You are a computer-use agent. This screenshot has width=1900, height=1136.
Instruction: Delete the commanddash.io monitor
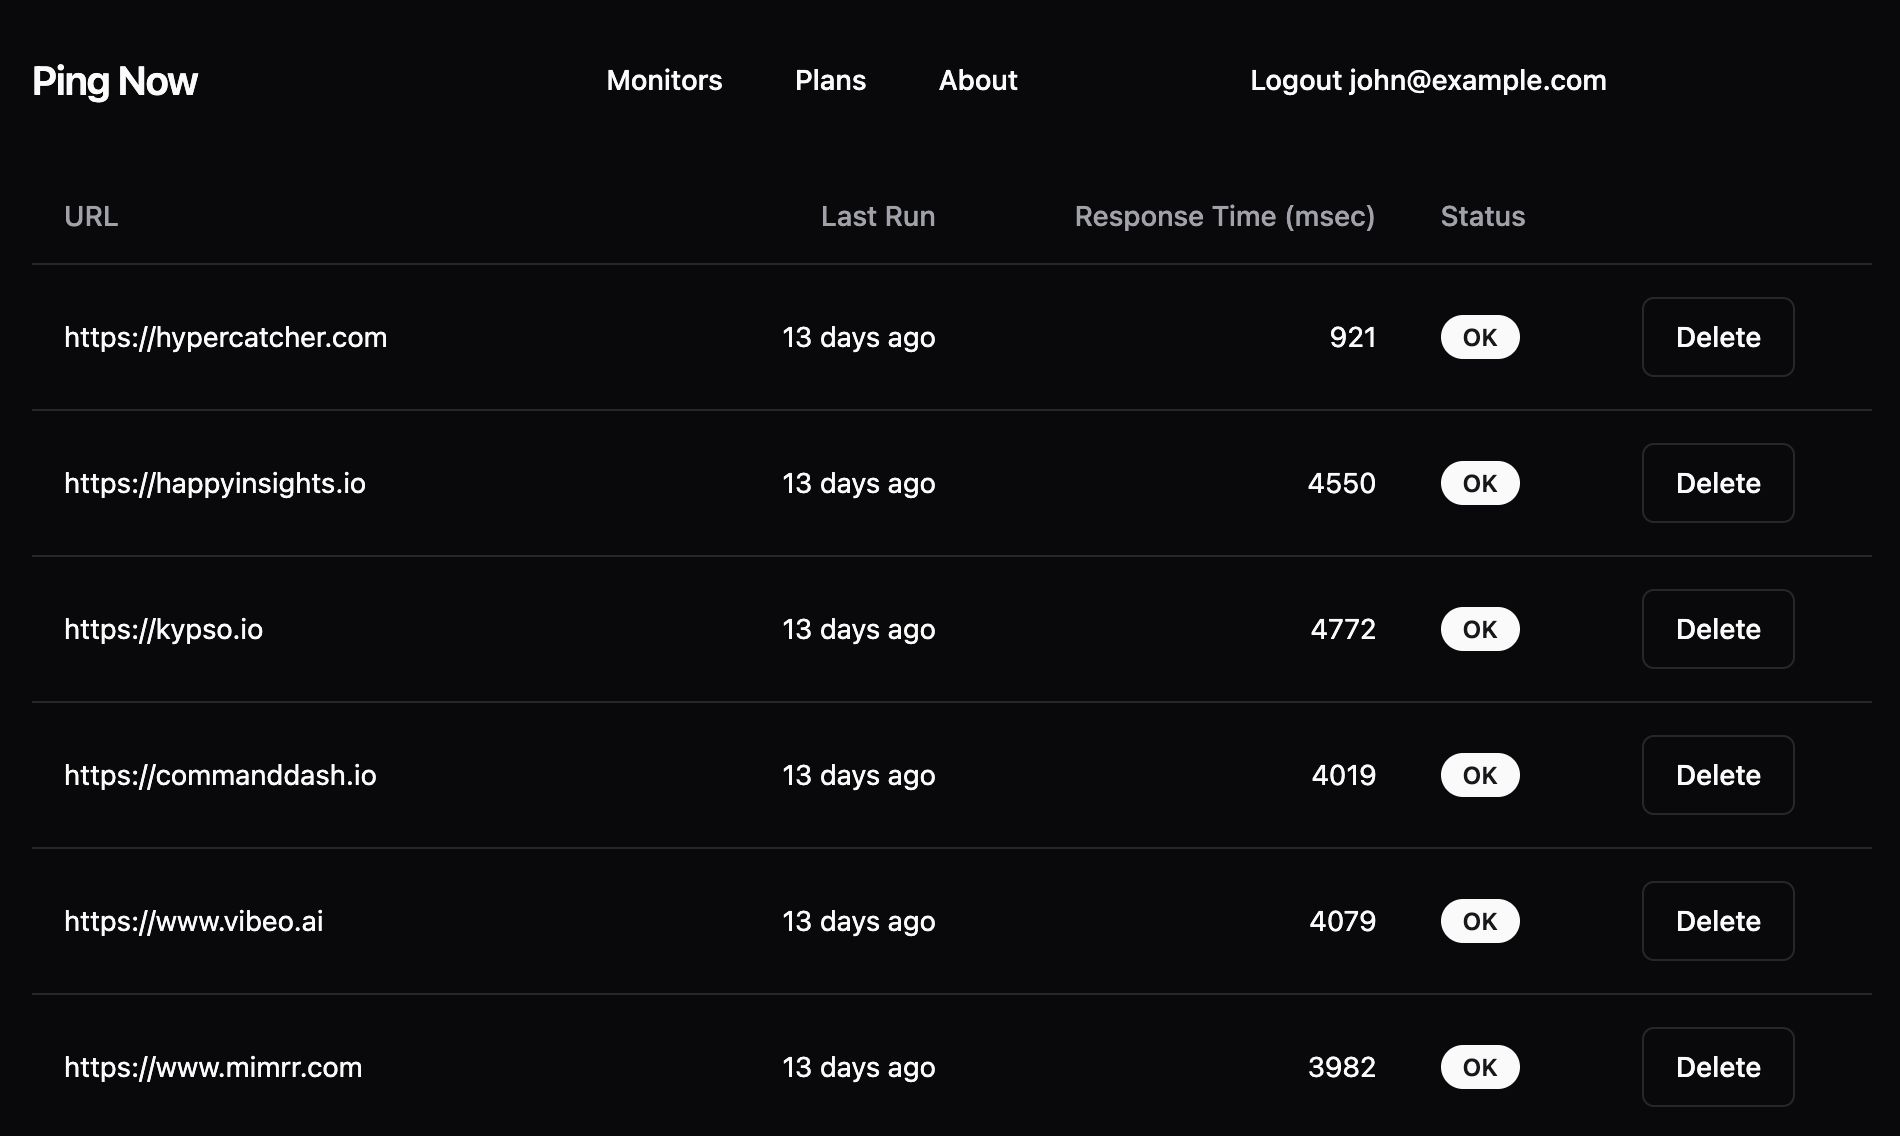[x=1717, y=775]
